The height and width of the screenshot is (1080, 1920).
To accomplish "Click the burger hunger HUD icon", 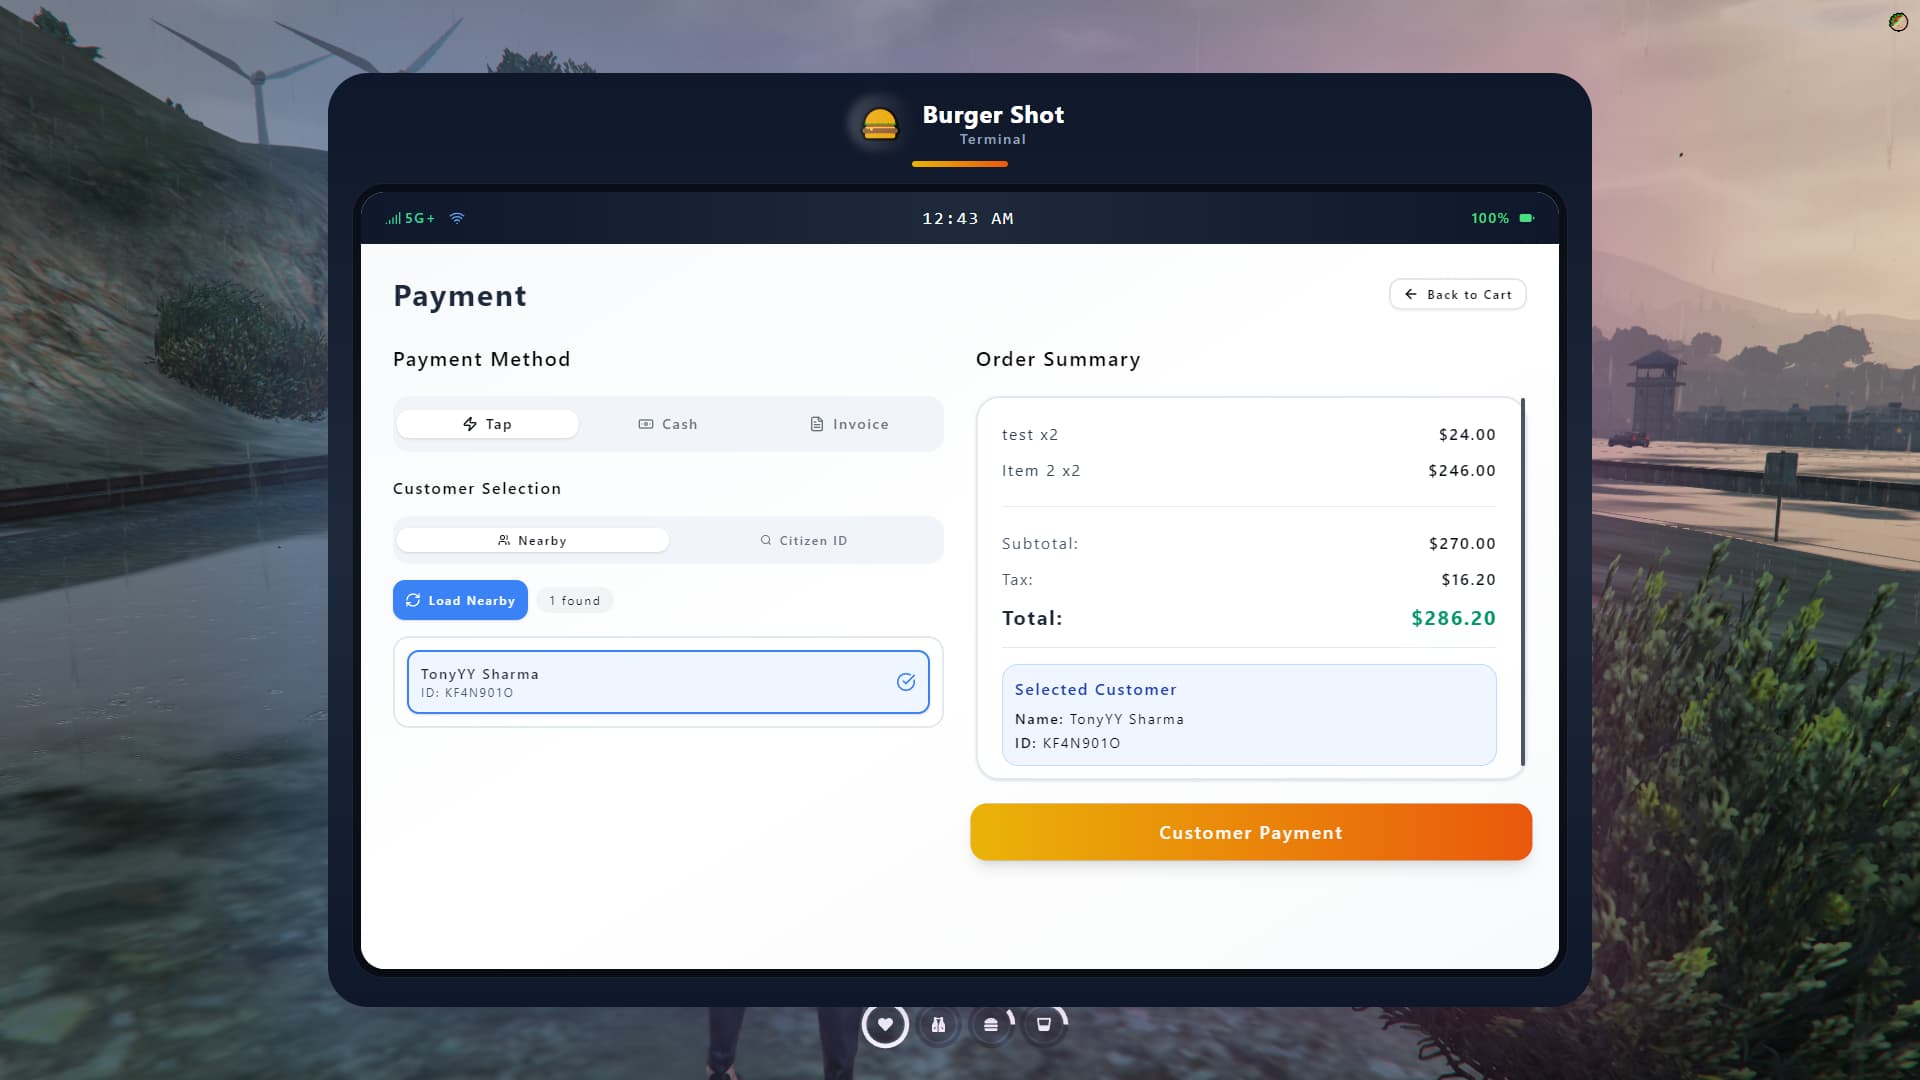I will coord(991,1024).
